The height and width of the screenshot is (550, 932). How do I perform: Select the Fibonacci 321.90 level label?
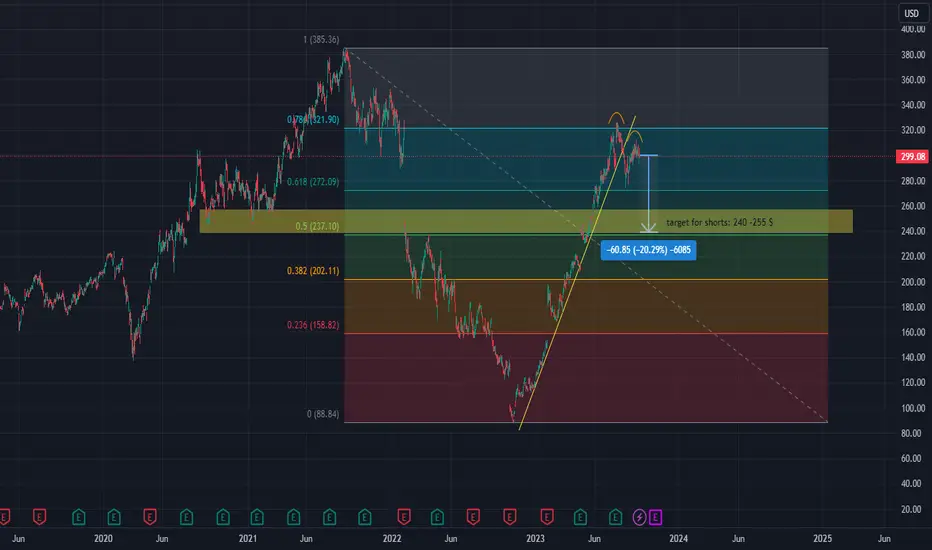[313, 119]
